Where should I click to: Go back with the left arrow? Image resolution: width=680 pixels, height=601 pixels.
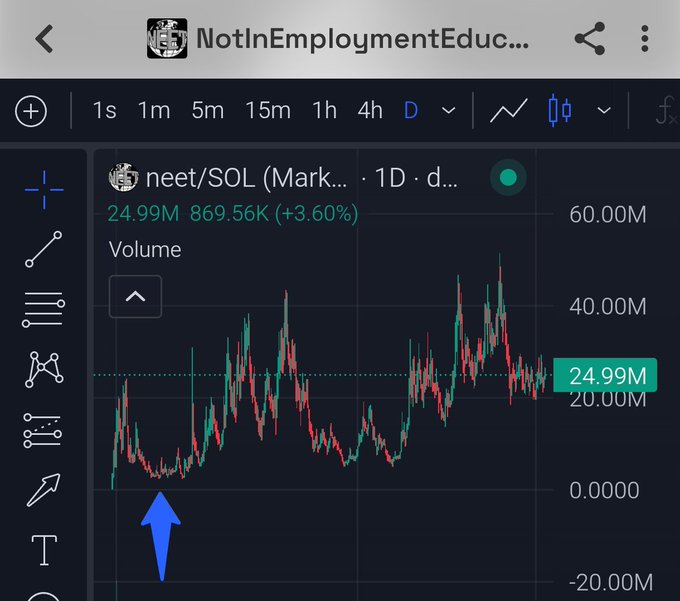(44, 39)
